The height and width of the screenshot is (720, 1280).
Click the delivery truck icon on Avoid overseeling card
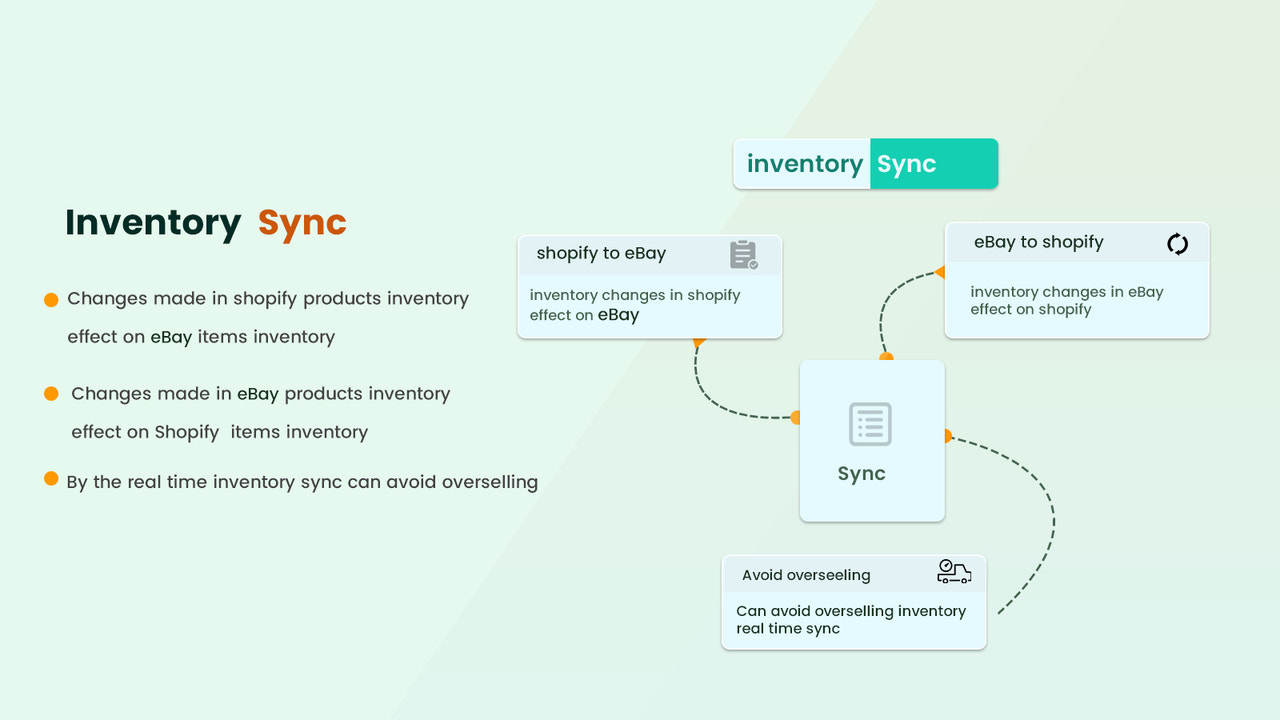(954, 572)
